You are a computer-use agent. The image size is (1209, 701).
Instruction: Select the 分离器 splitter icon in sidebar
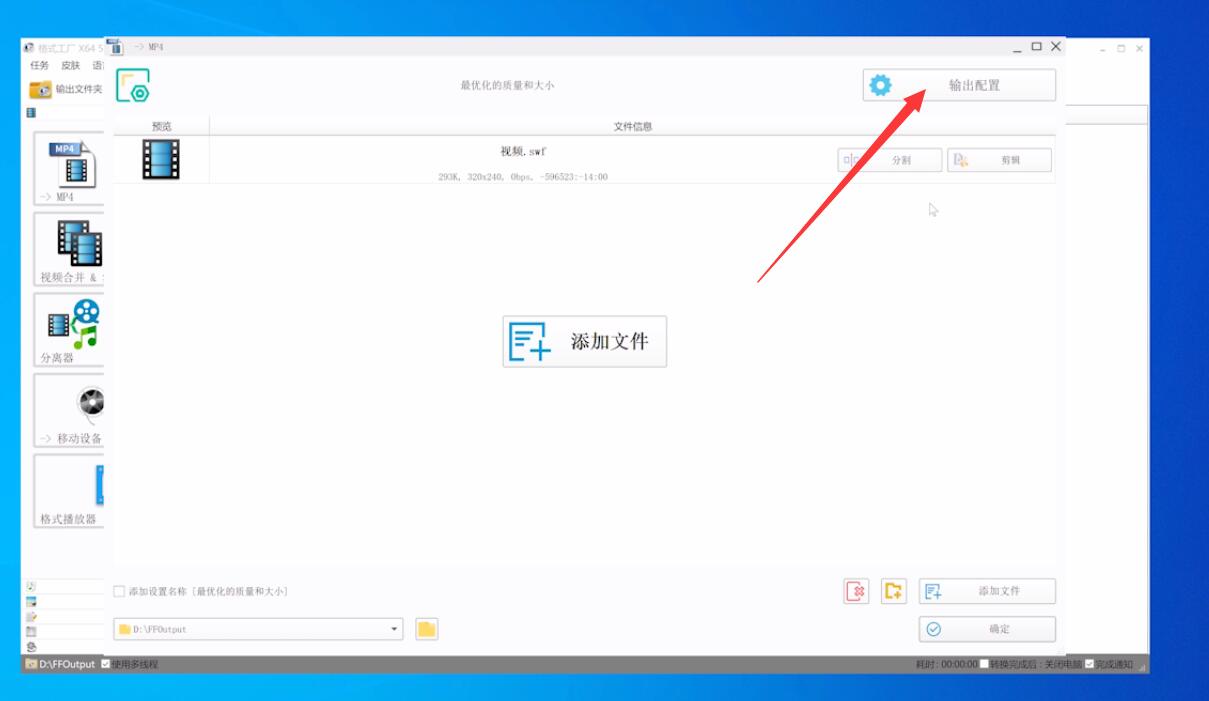point(70,330)
